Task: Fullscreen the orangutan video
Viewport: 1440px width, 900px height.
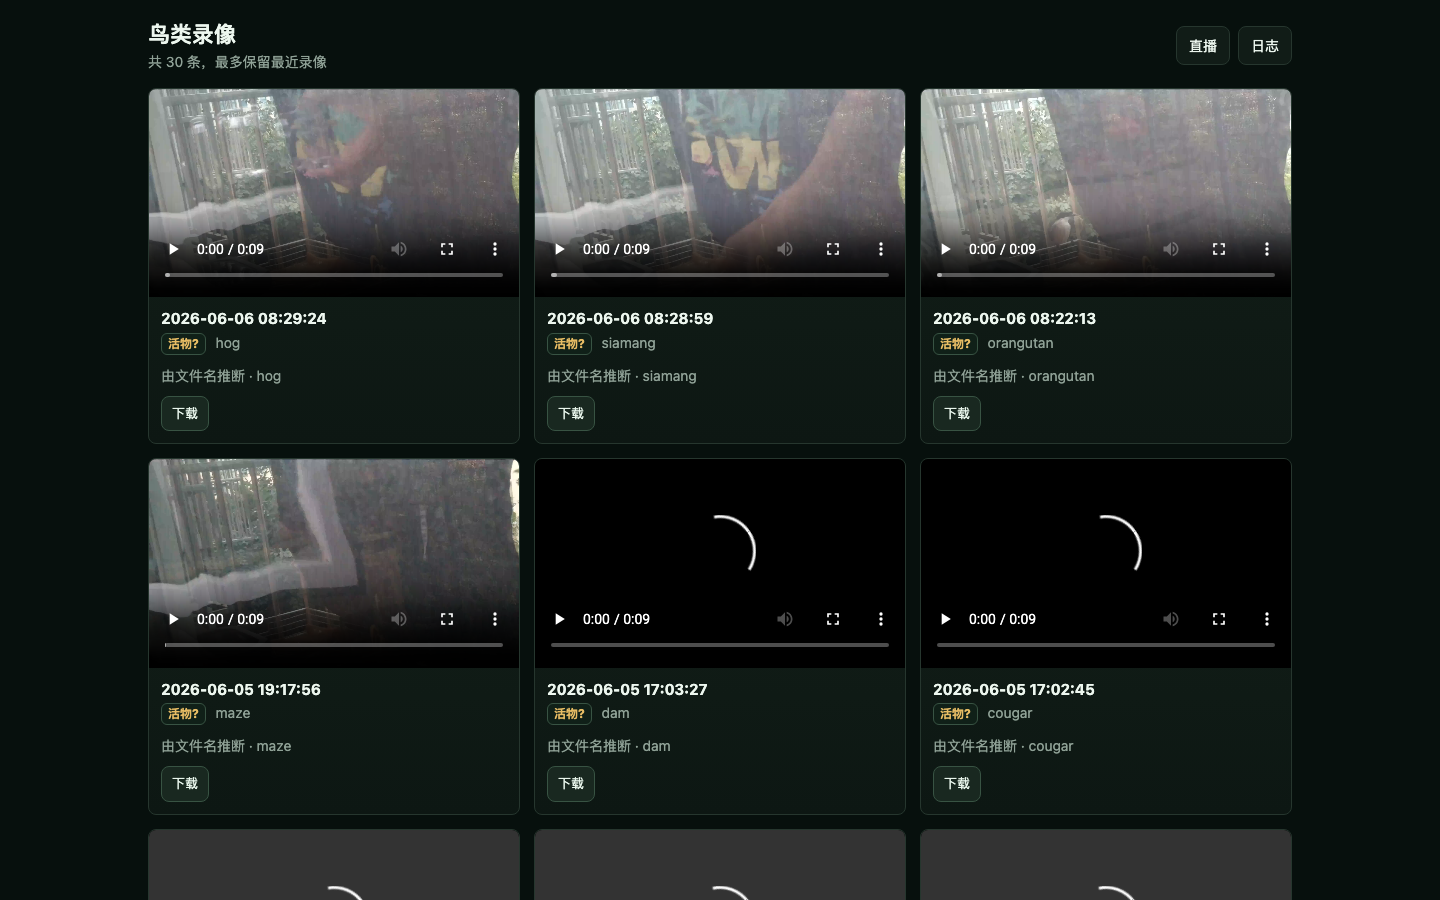Action: [1219, 249]
